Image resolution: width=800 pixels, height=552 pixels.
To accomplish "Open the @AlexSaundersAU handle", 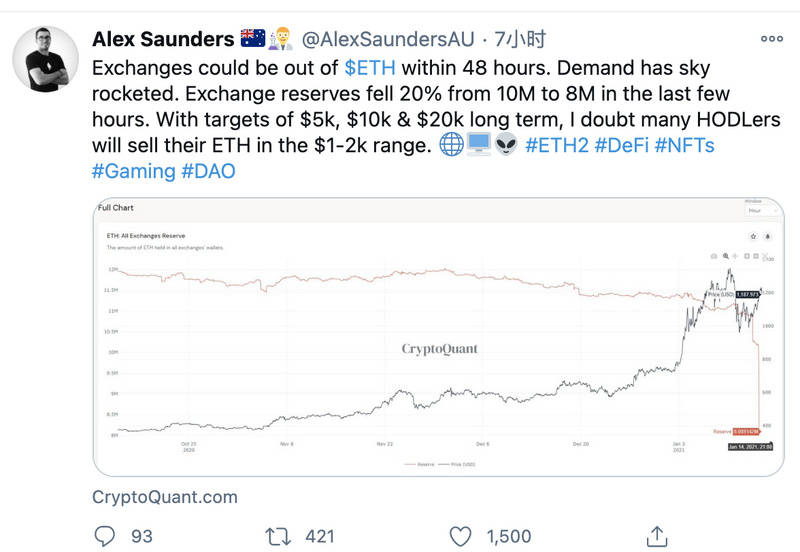I will [388, 39].
